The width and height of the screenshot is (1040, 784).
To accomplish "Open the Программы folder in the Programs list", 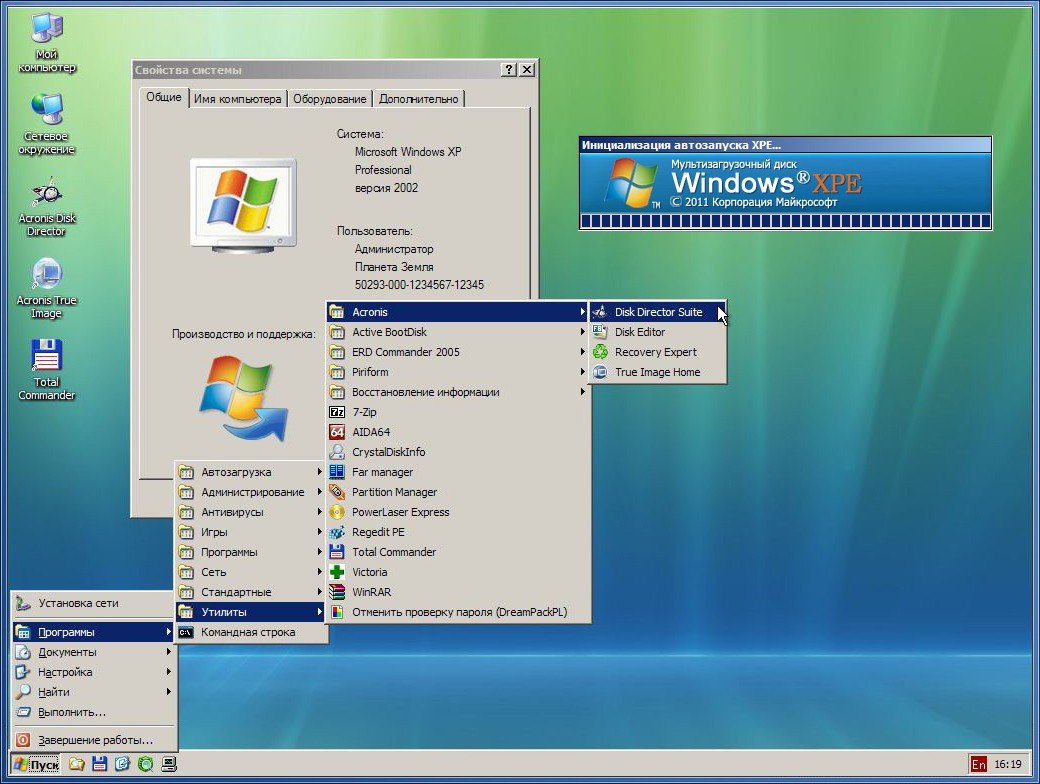I will pyautogui.click(x=251, y=552).
